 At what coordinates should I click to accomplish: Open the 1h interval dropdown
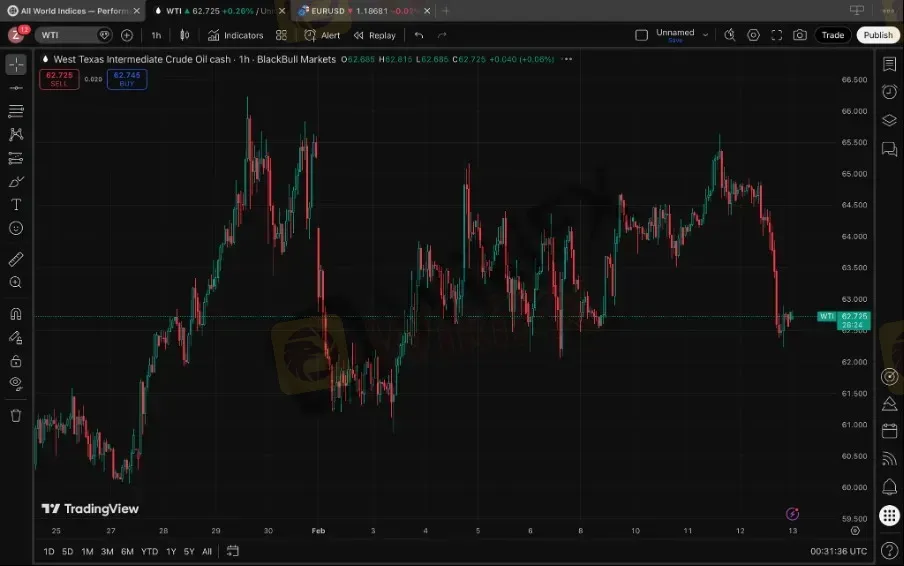coord(156,35)
